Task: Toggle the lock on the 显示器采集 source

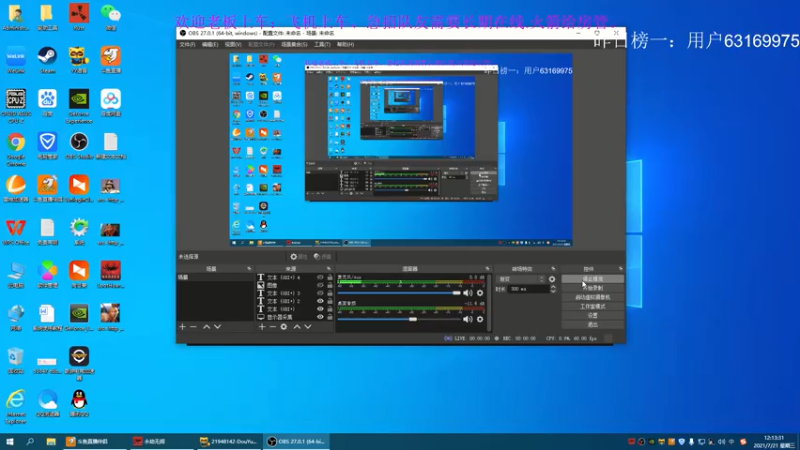Action: pyautogui.click(x=330, y=317)
